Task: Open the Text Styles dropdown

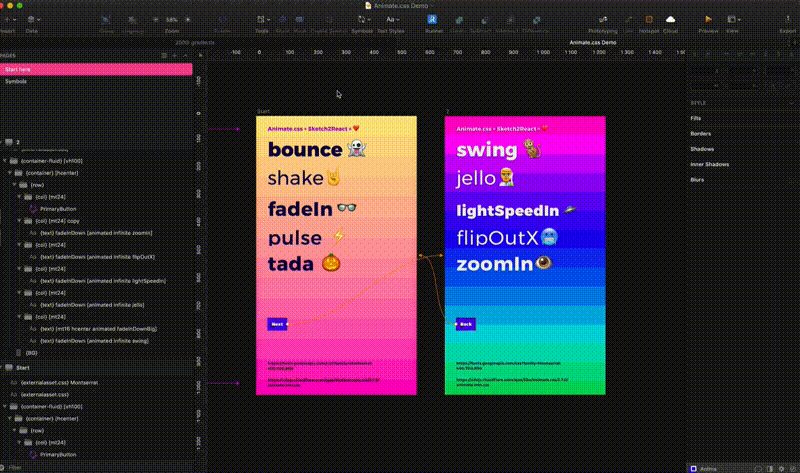Action: [392, 19]
